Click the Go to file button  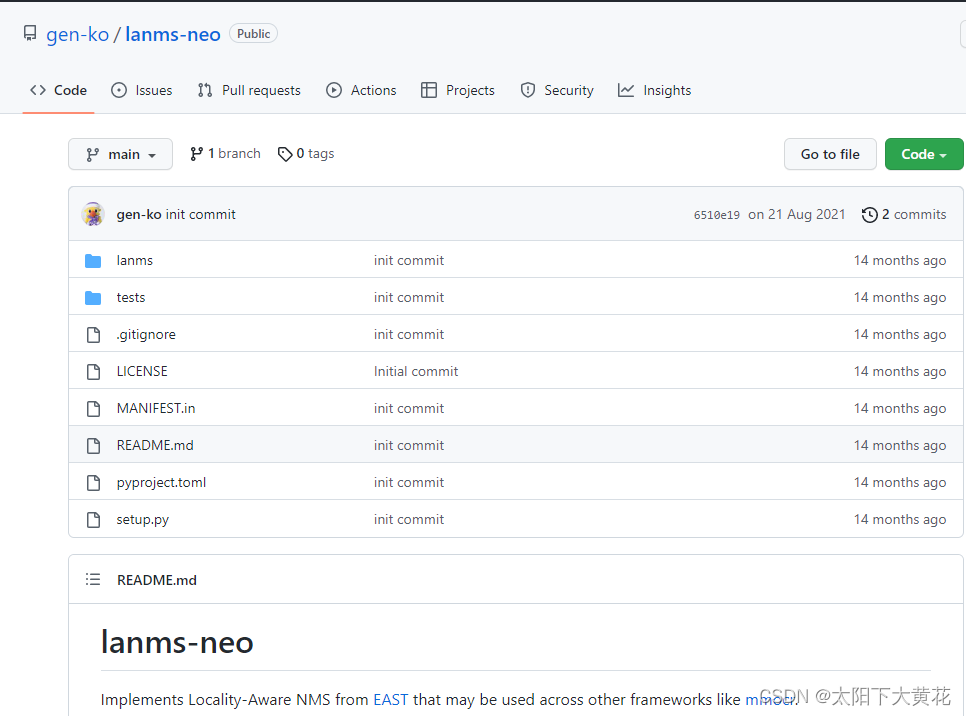(x=830, y=154)
